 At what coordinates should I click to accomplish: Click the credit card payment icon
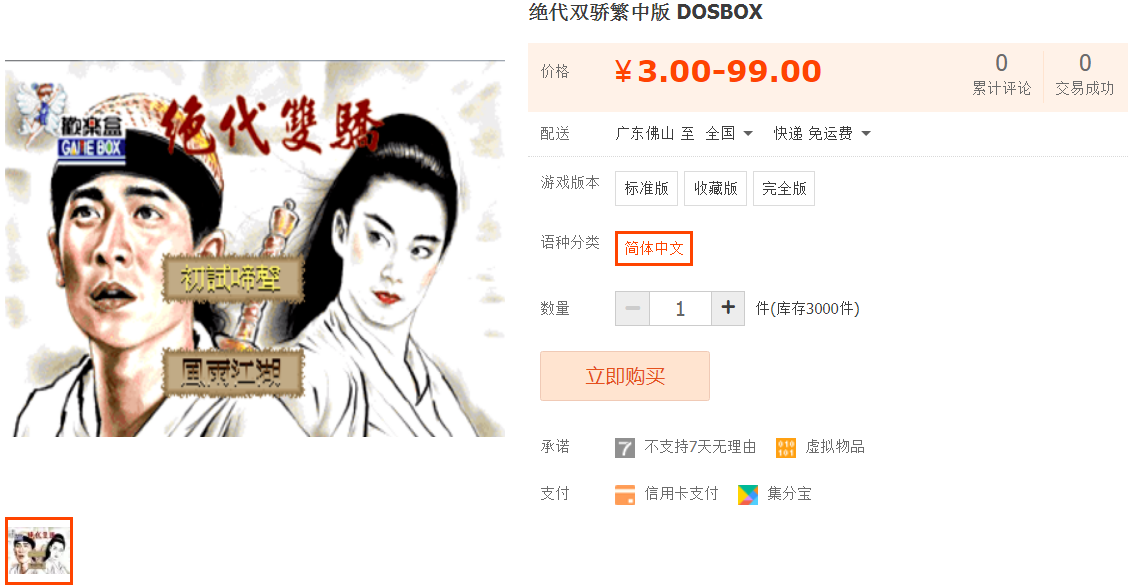tap(625, 495)
